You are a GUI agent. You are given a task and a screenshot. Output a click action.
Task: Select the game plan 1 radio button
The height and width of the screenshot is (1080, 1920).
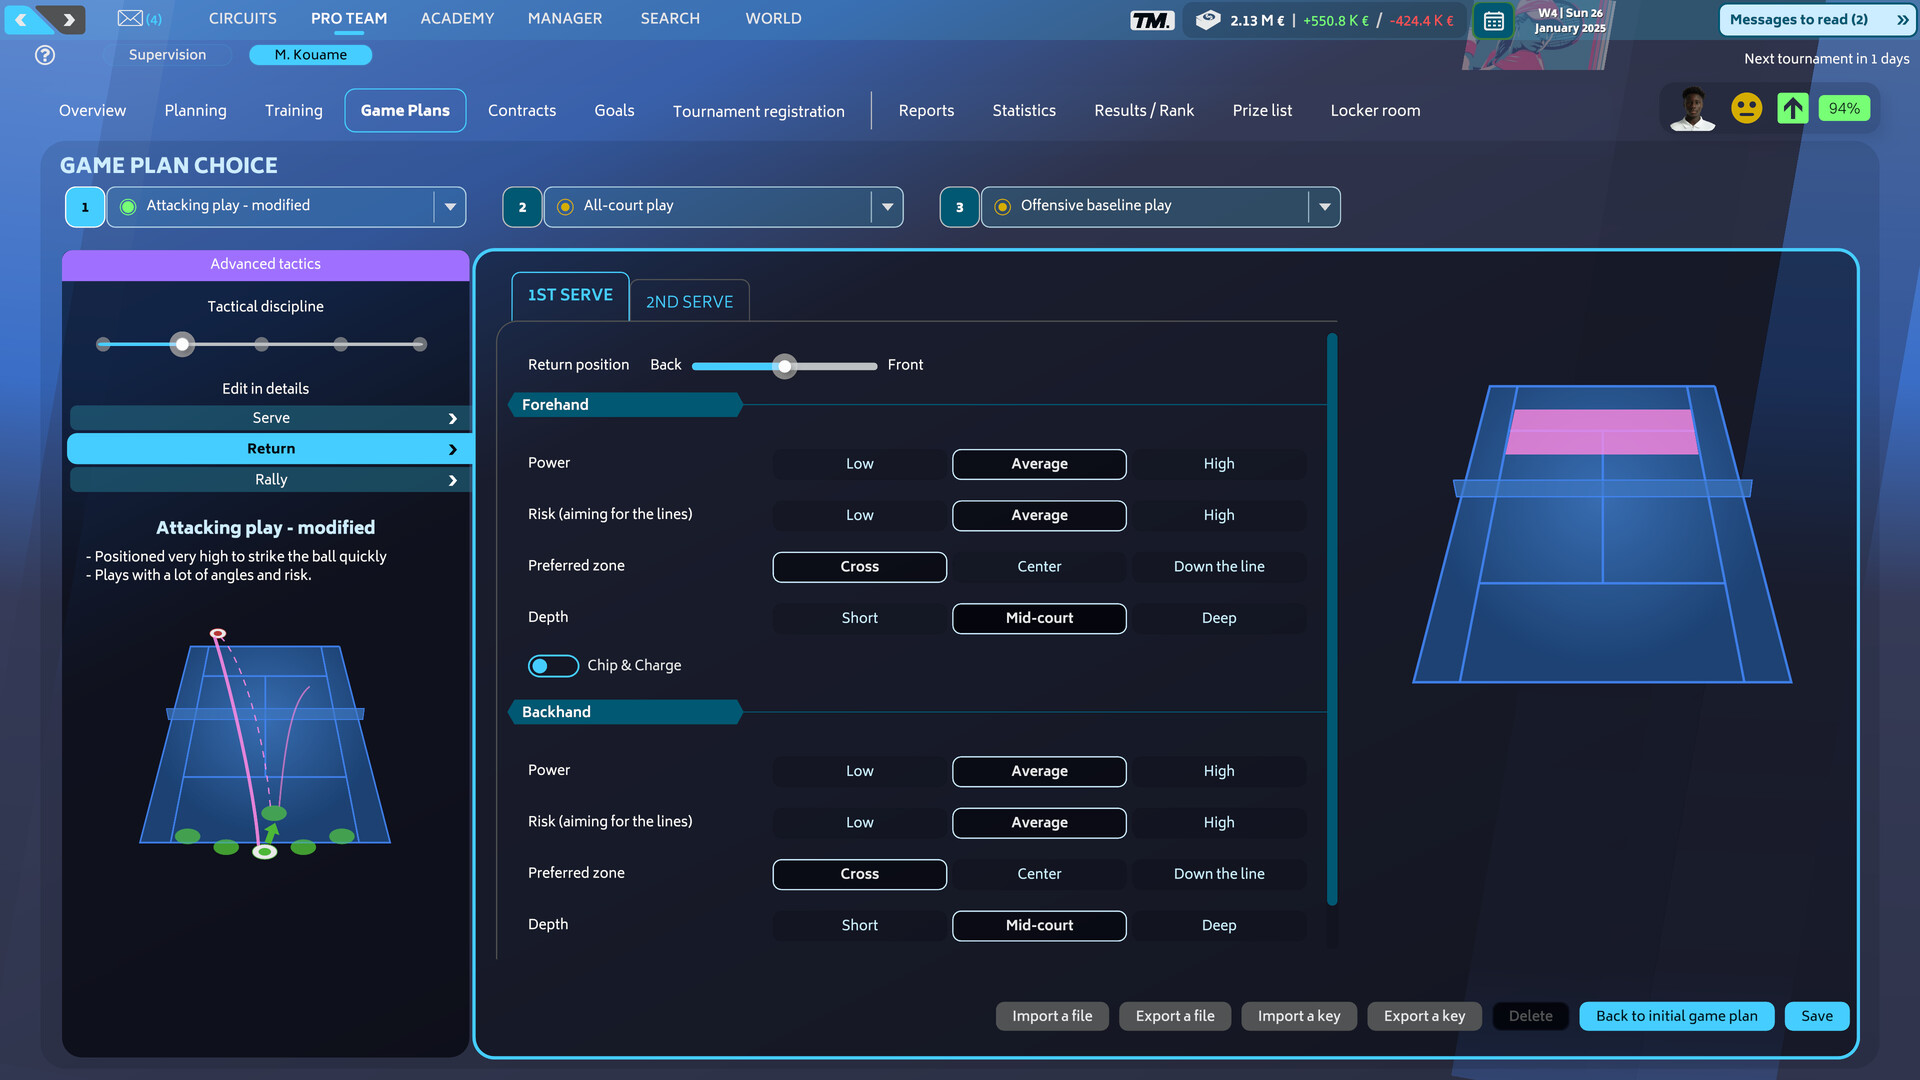[127, 206]
